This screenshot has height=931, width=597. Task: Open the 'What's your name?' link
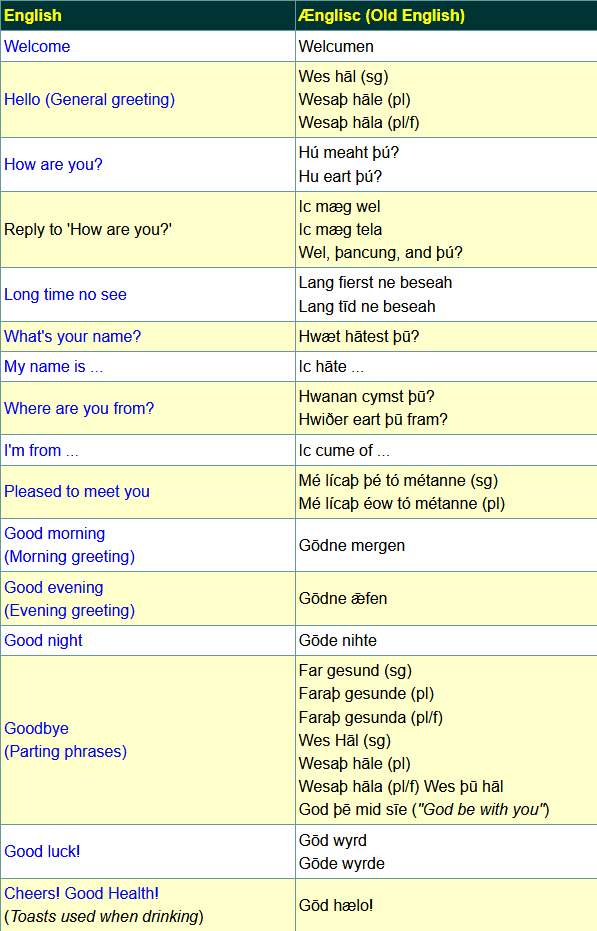point(72,337)
